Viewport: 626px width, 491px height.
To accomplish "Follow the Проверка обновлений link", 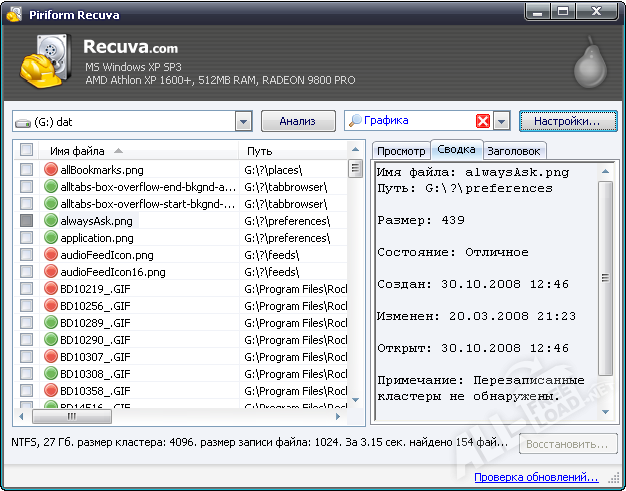I will pyautogui.click(x=536, y=477).
